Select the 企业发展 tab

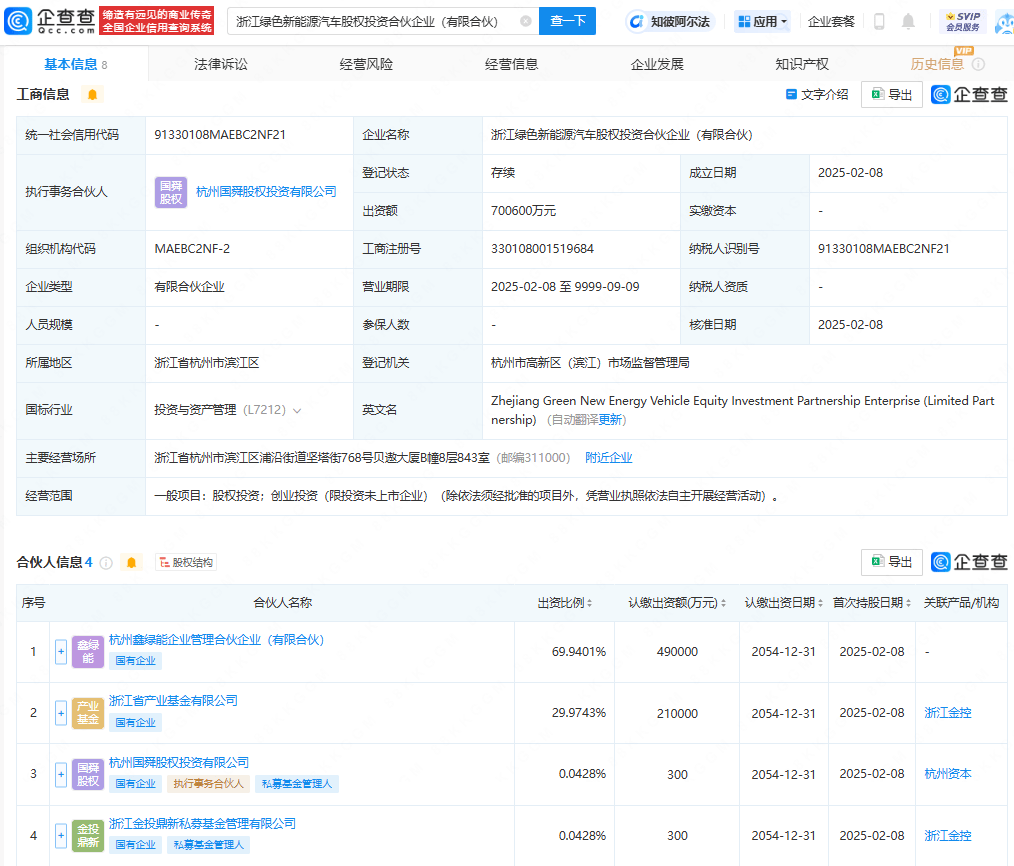pos(657,64)
